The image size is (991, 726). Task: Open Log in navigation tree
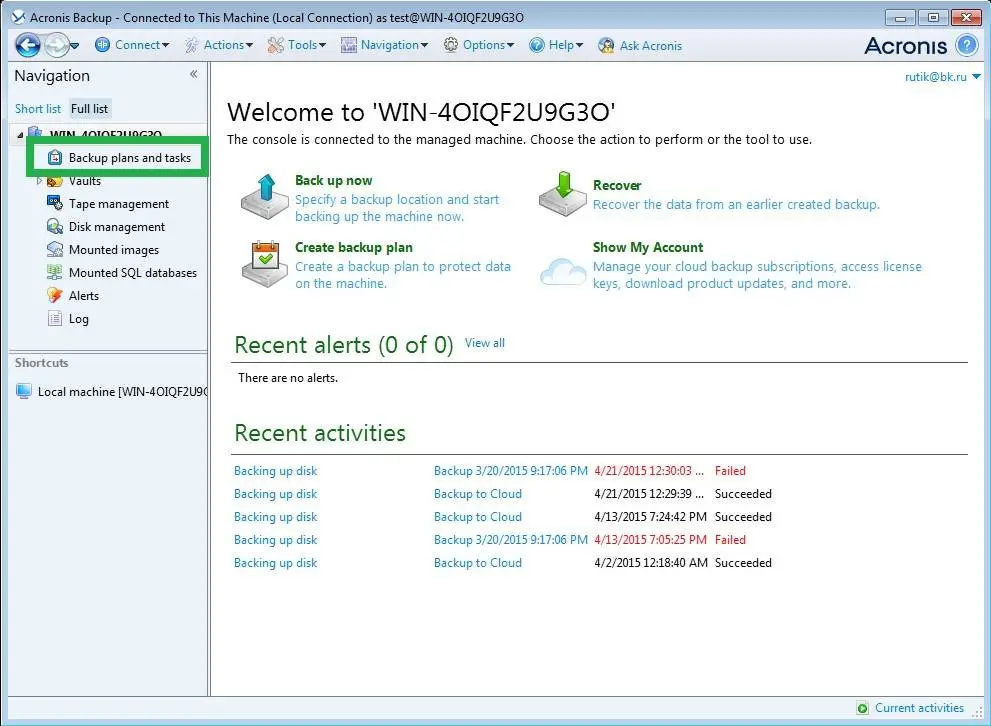pos(78,318)
